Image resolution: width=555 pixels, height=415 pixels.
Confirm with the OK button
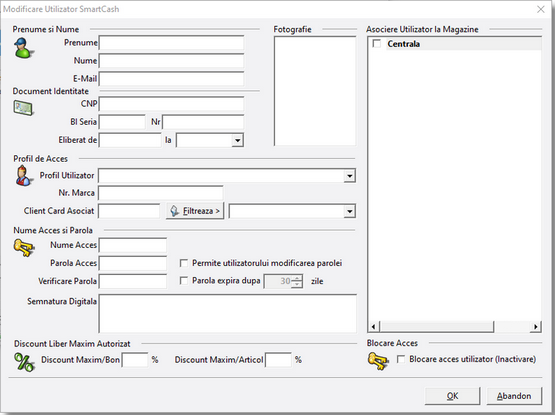click(x=452, y=396)
